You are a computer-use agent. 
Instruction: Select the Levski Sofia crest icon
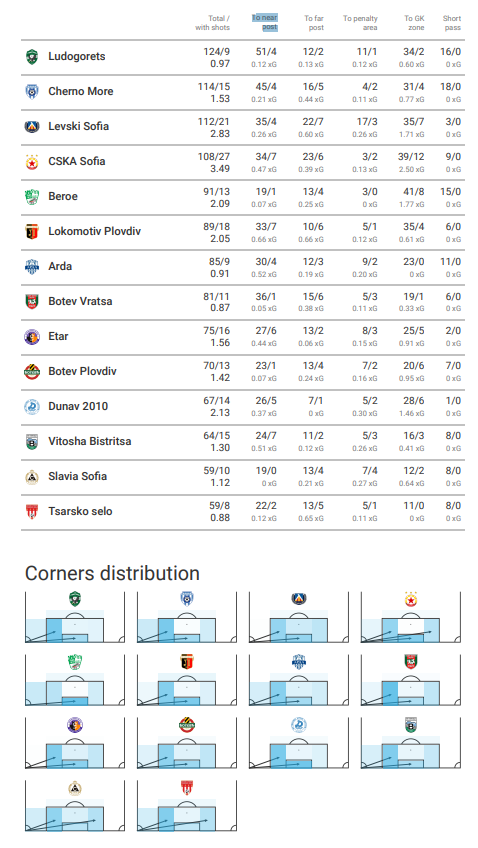[x=32, y=127]
